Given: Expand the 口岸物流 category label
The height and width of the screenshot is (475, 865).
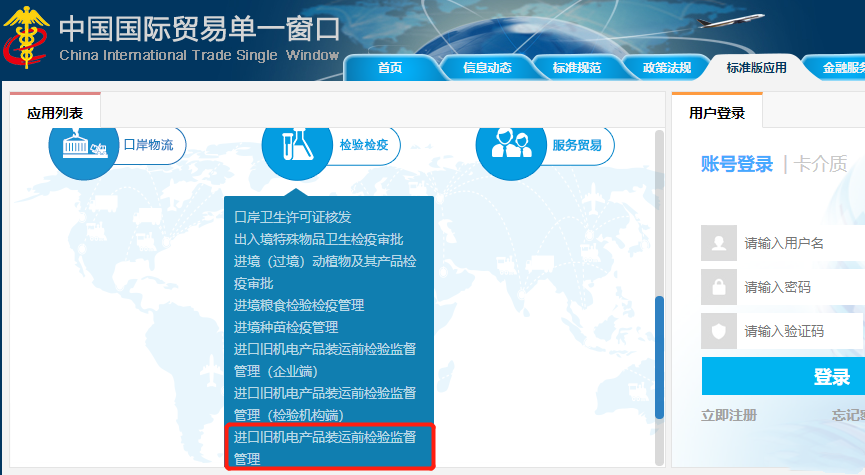Looking at the screenshot, I should click(x=148, y=146).
